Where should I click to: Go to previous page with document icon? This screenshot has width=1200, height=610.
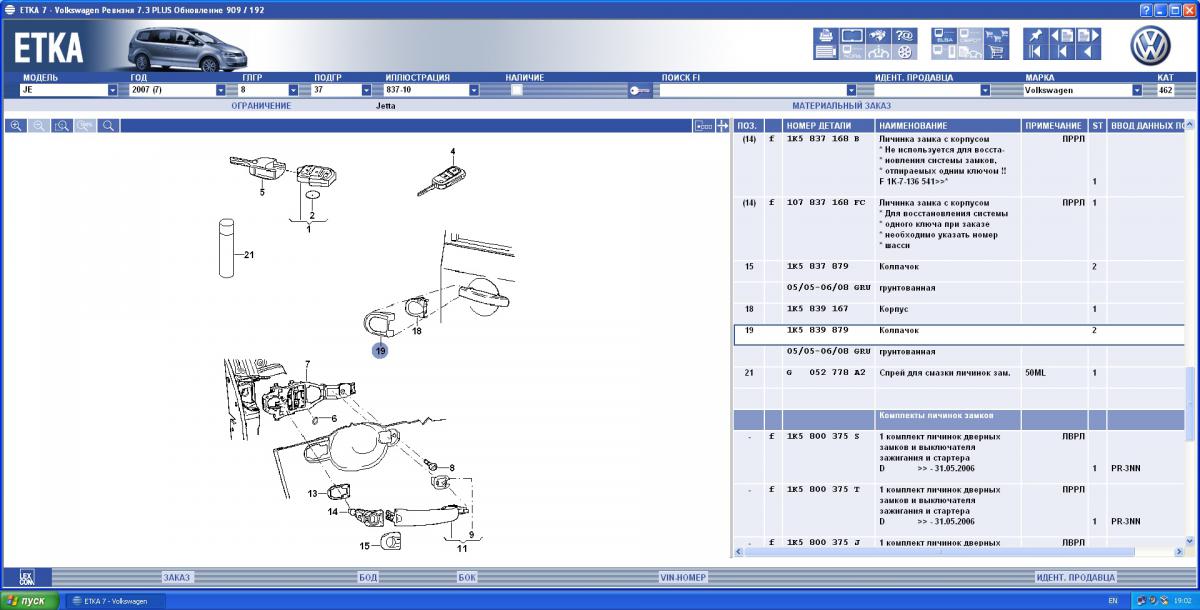(x=1062, y=36)
